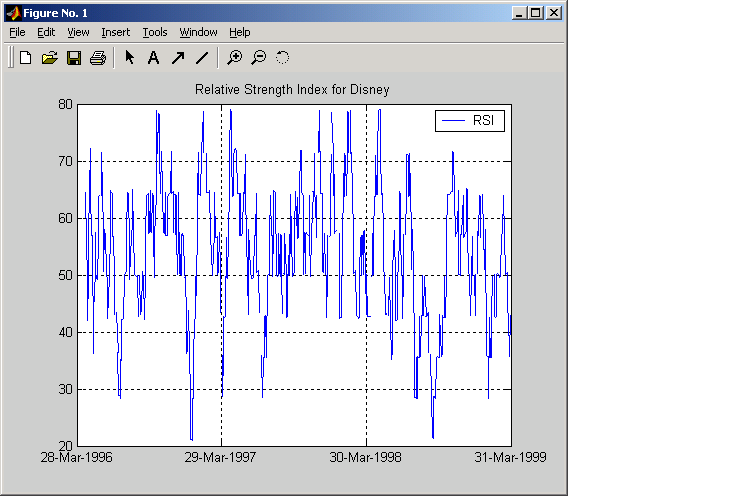Activate the Zoom In magnifier tool
This screenshot has height=498, width=740.
(234, 58)
